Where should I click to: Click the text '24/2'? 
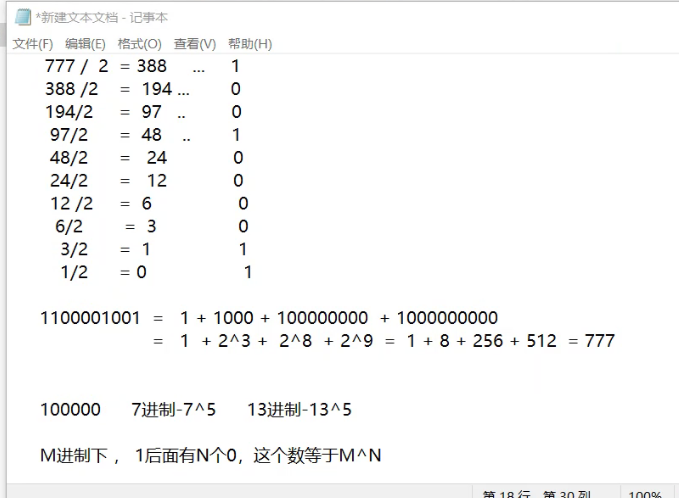pos(68,181)
